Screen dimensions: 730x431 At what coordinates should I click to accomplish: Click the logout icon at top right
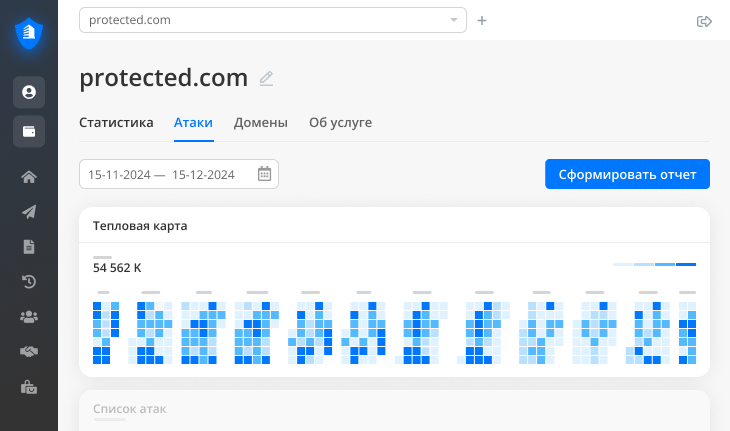coord(703,21)
